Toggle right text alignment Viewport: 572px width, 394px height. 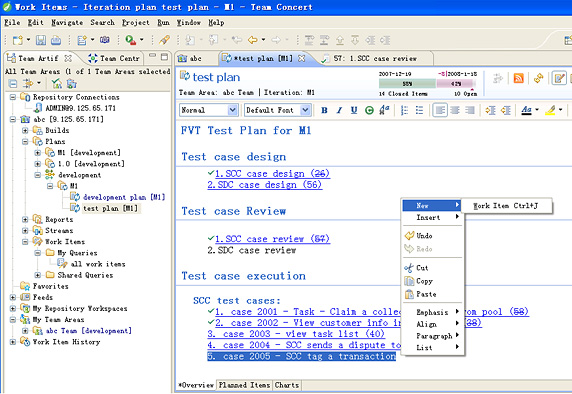tap(470, 110)
